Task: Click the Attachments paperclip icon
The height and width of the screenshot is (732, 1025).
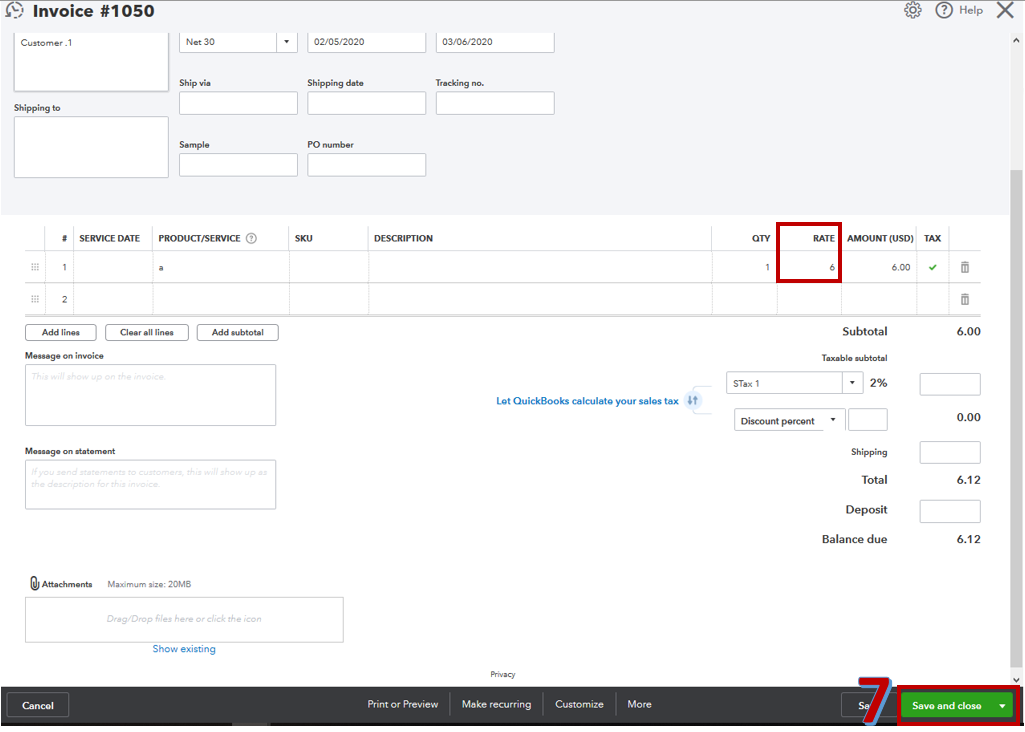Action: (33, 583)
